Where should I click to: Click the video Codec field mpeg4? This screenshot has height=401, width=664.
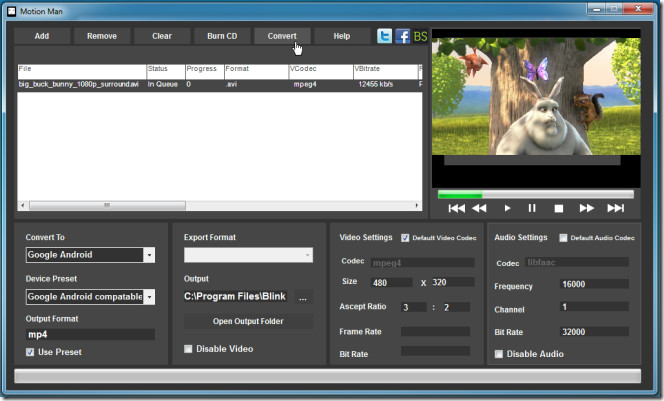423,263
